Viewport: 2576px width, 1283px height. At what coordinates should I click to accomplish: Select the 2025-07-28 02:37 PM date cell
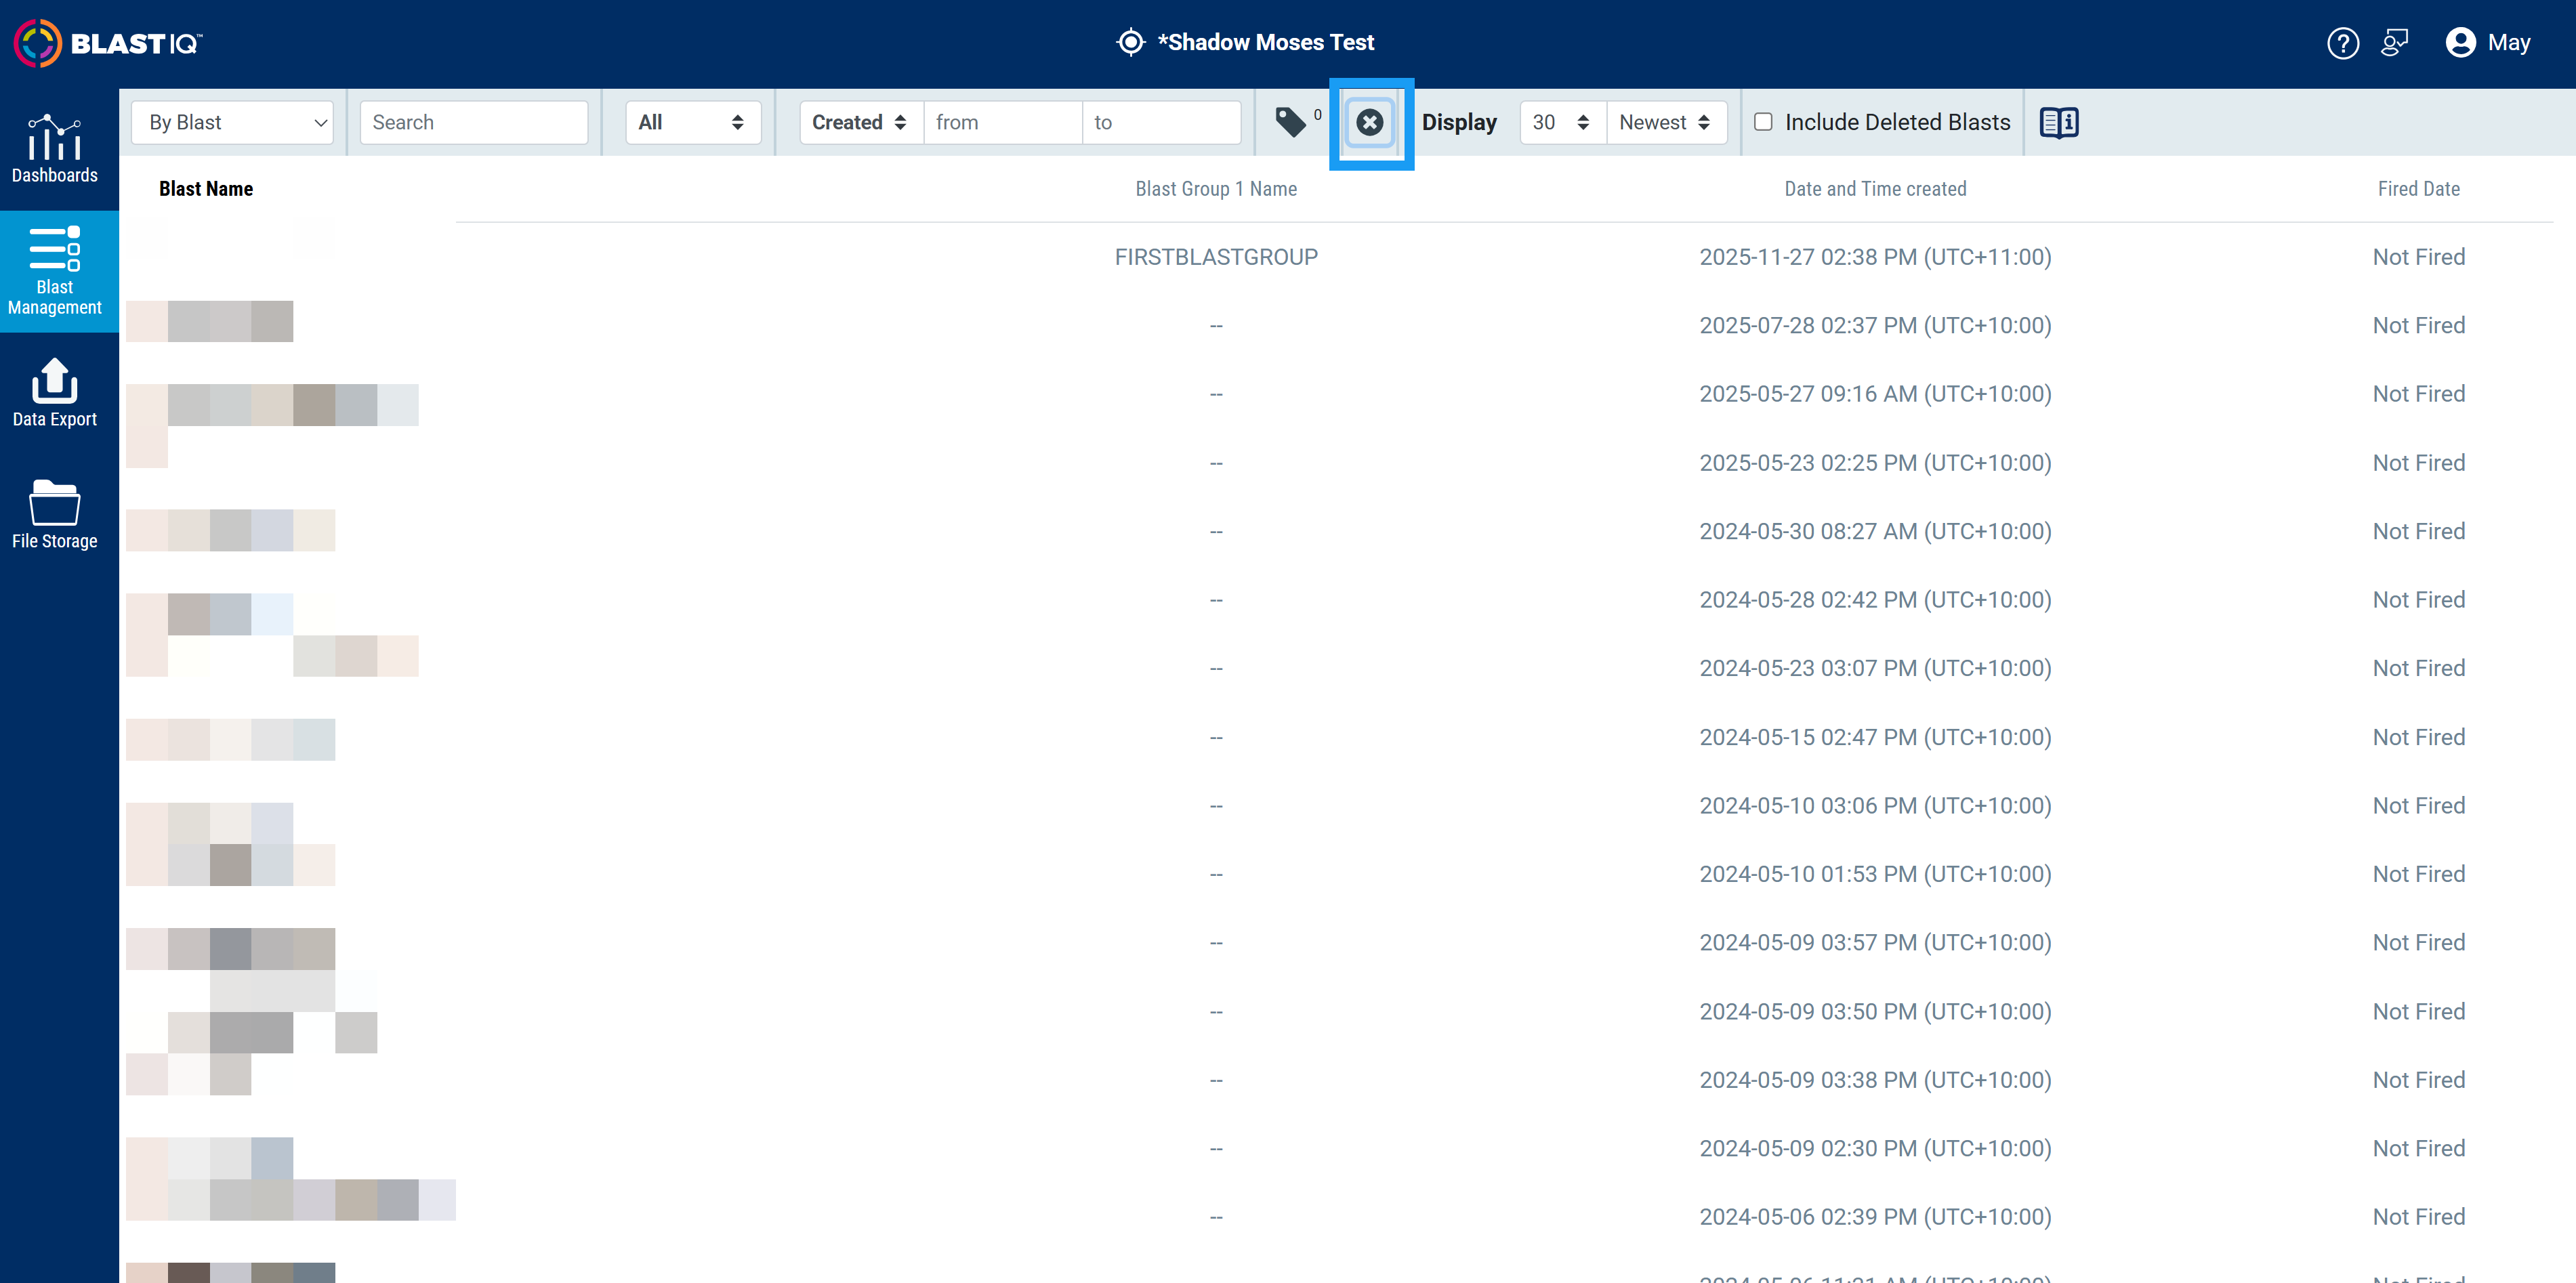[1875, 325]
